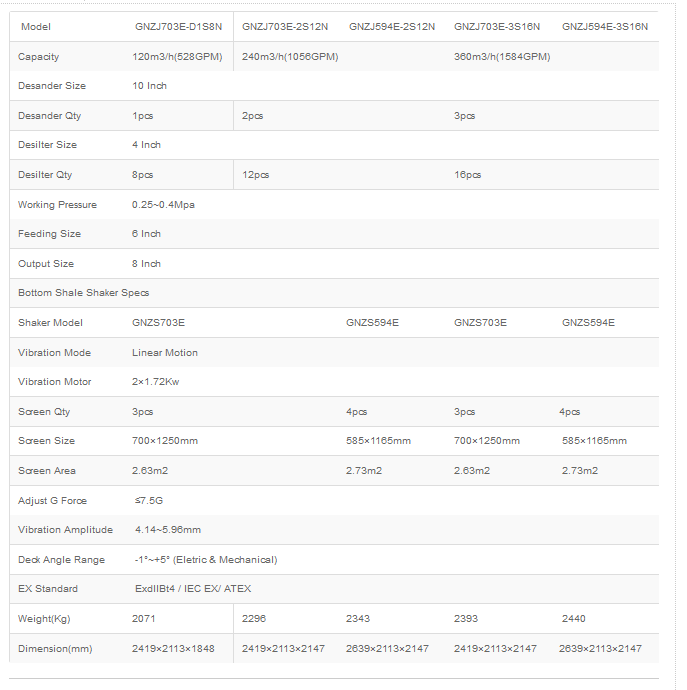Select the GNZJ594E-2S12N column header
Screen dimensions: 687x690
[x=392, y=27]
